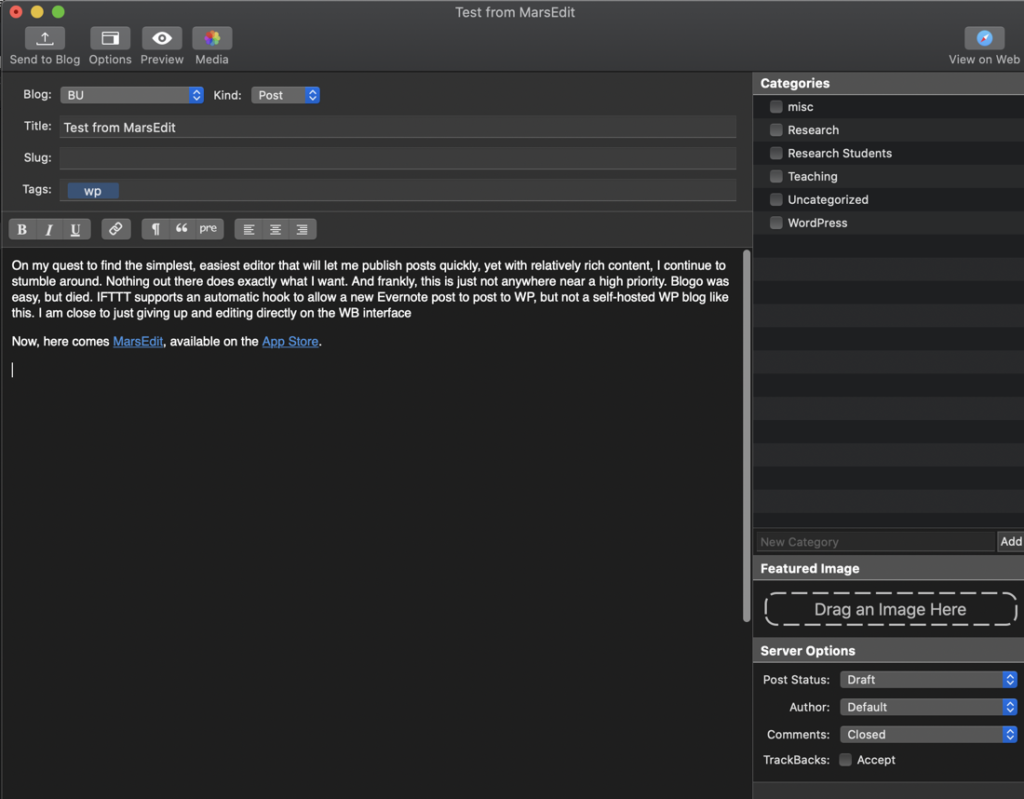Enable the TrackBacks Accept checkbox
Screen dimensions: 1024x799
pyautogui.click(x=845, y=760)
